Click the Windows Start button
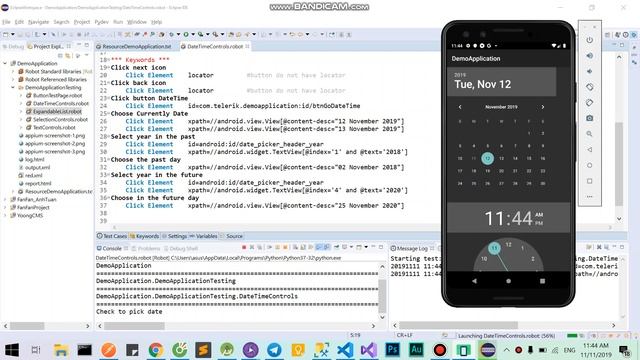 click(12, 350)
